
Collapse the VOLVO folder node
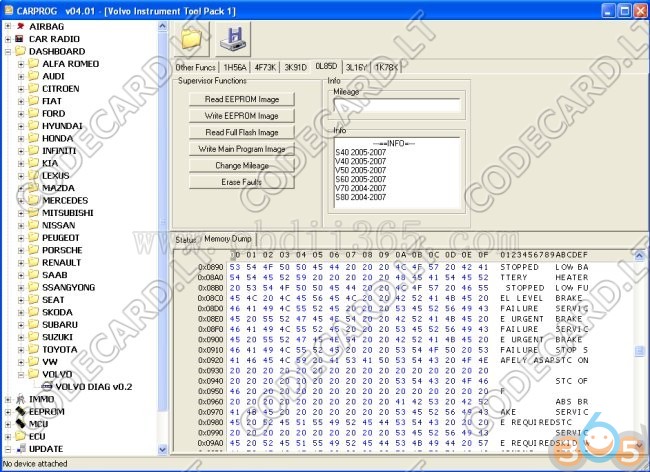21,374
